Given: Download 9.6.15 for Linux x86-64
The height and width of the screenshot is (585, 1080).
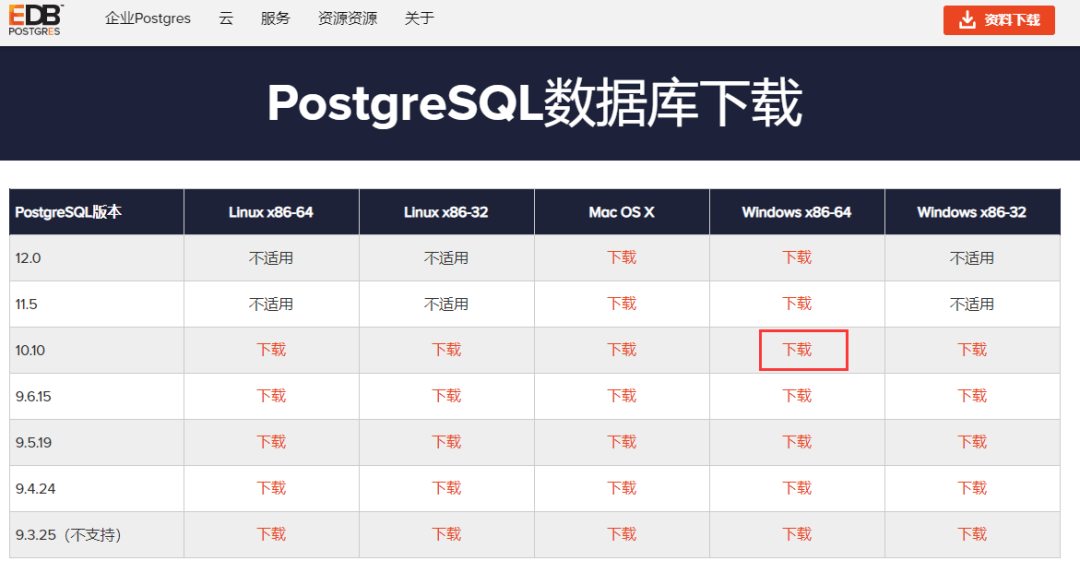Looking at the screenshot, I should pos(271,396).
